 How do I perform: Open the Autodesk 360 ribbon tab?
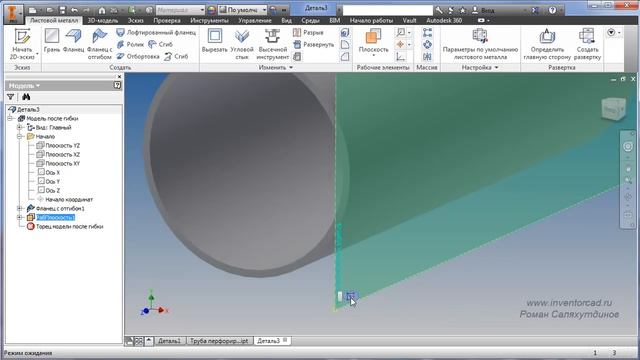(x=444, y=20)
